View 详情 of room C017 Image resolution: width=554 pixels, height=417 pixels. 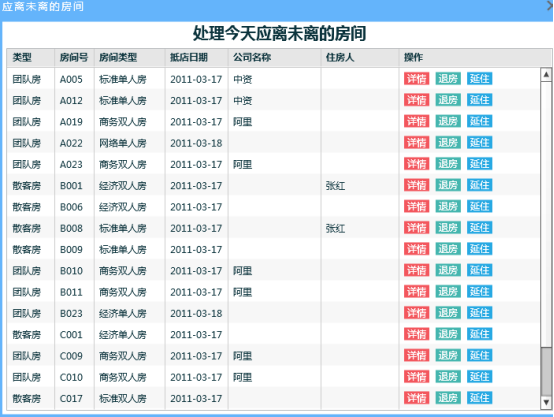417,398
